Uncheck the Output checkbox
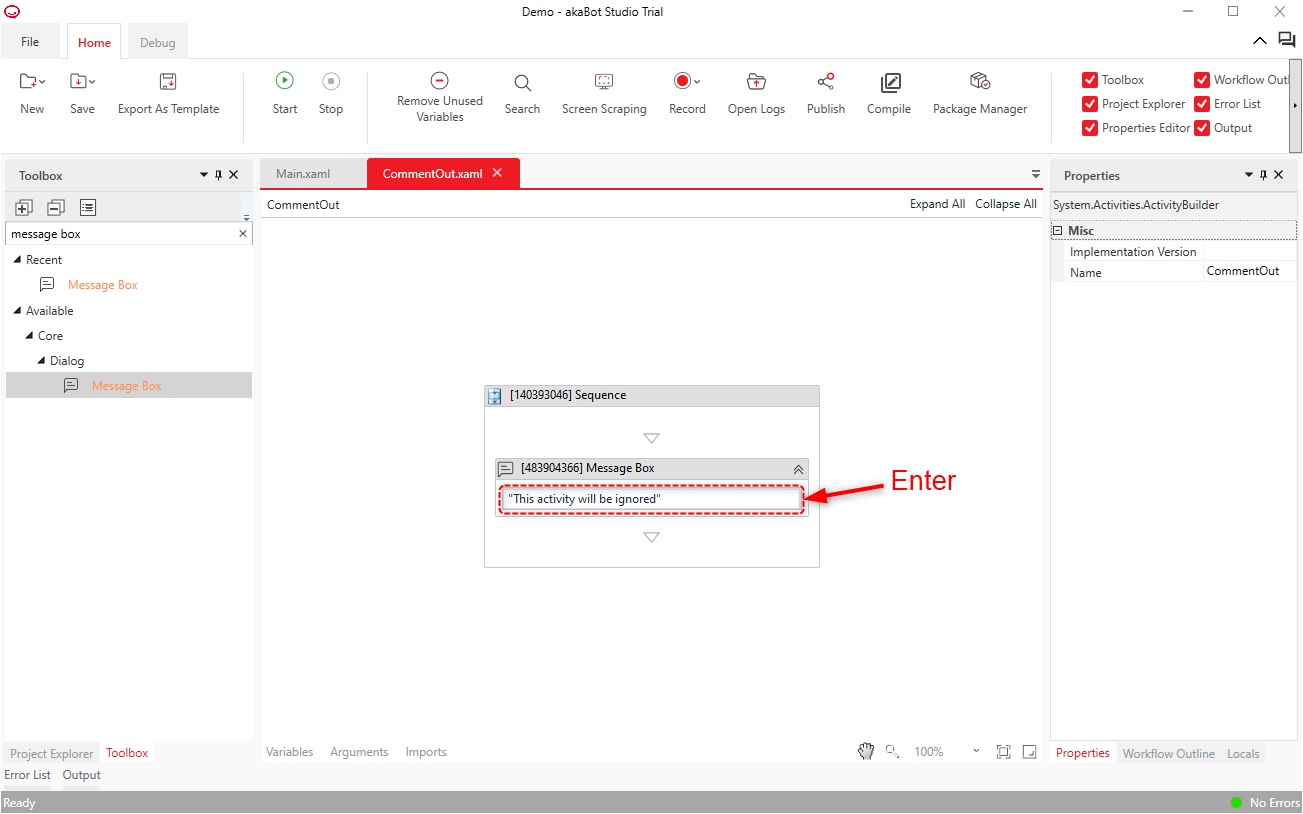 tap(1202, 128)
